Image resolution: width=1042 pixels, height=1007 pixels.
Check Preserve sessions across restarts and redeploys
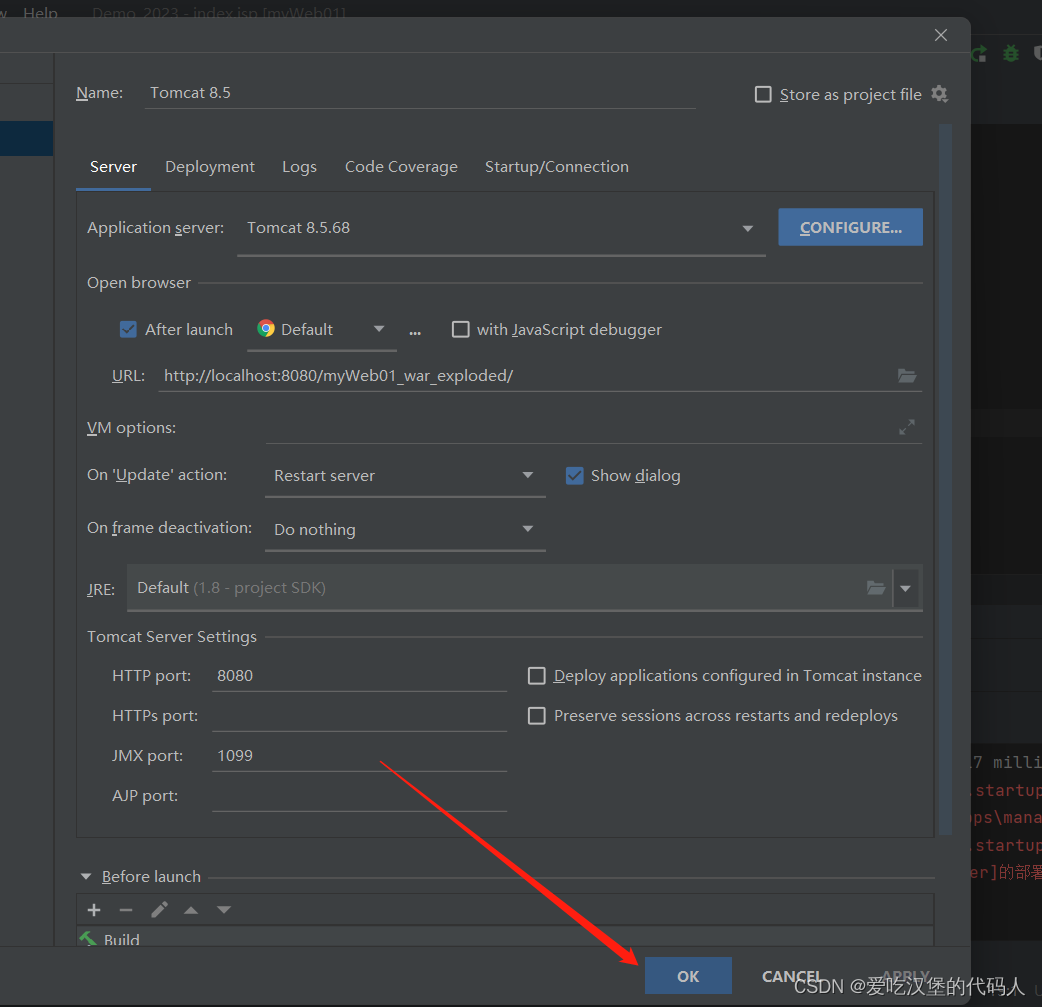[x=536, y=715]
